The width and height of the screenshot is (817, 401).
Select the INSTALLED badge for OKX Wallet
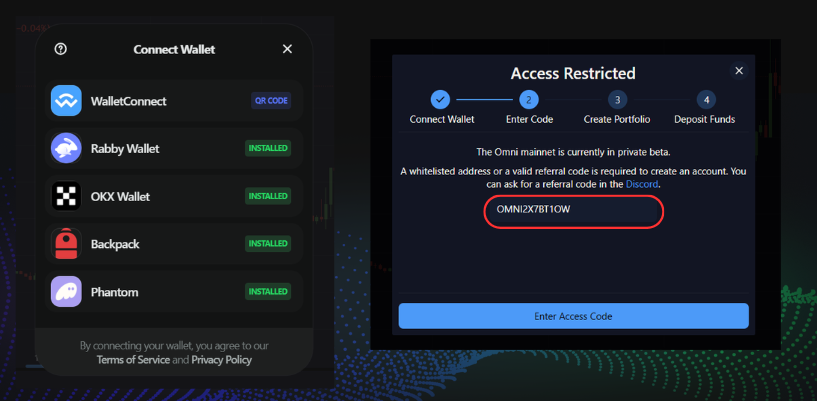(x=268, y=196)
